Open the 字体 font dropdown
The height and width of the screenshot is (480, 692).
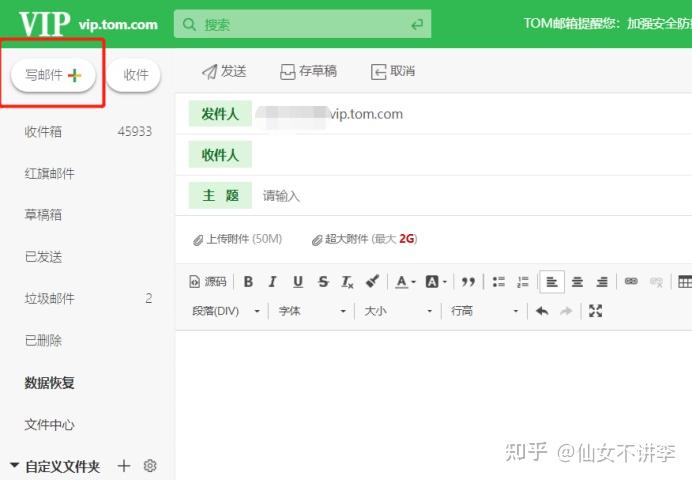pos(312,311)
